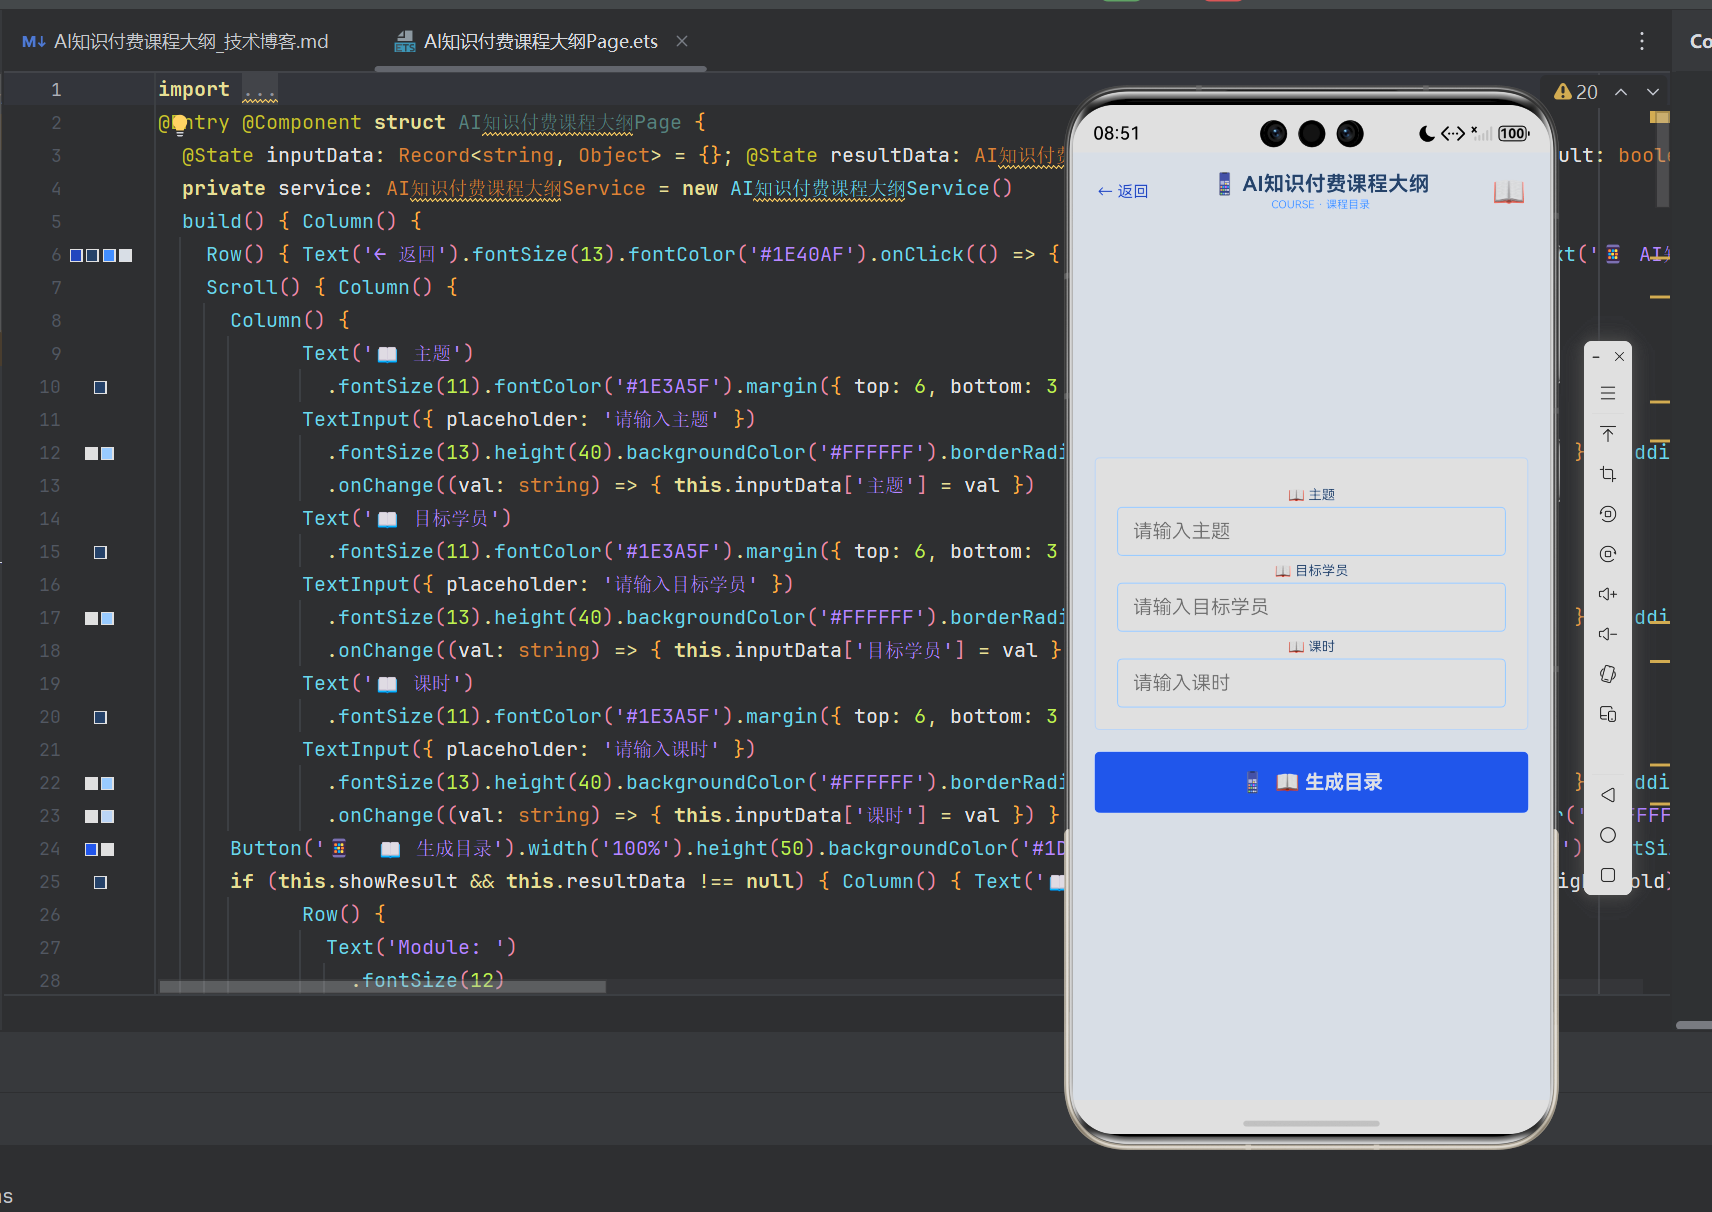Image resolution: width=1712 pixels, height=1212 pixels.
Task: Open the editor tabs three-dot menu
Action: pyautogui.click(x=1642, y=41)
